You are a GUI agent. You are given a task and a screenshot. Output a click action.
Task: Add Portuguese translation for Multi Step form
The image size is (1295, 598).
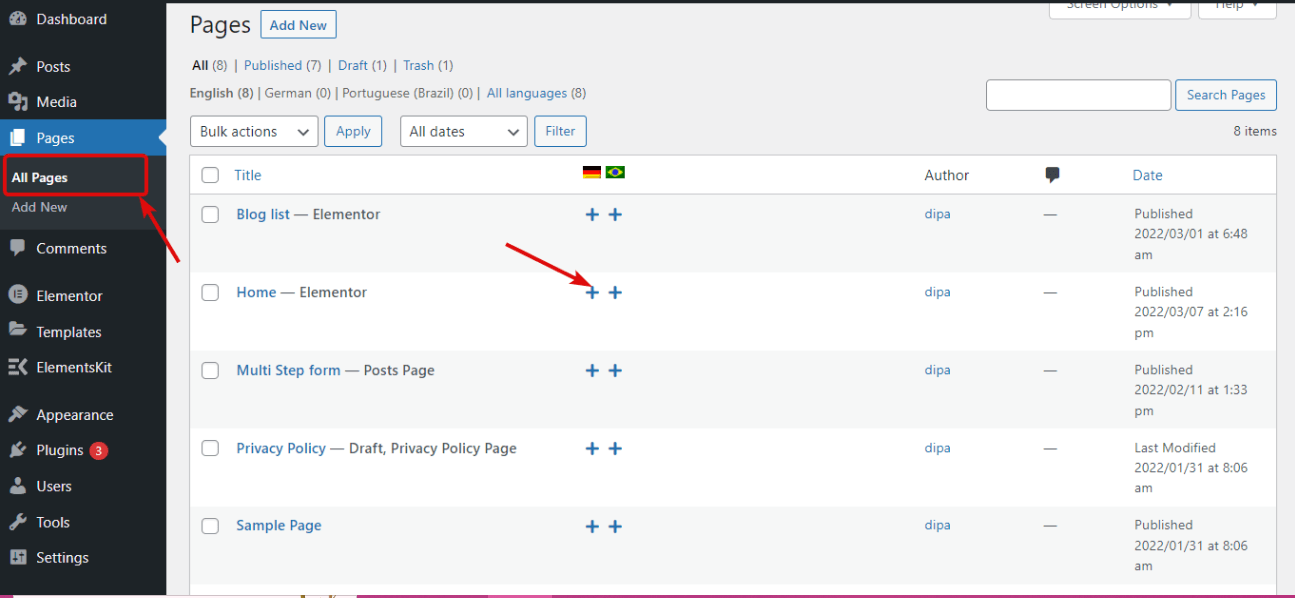click(615, 370)
